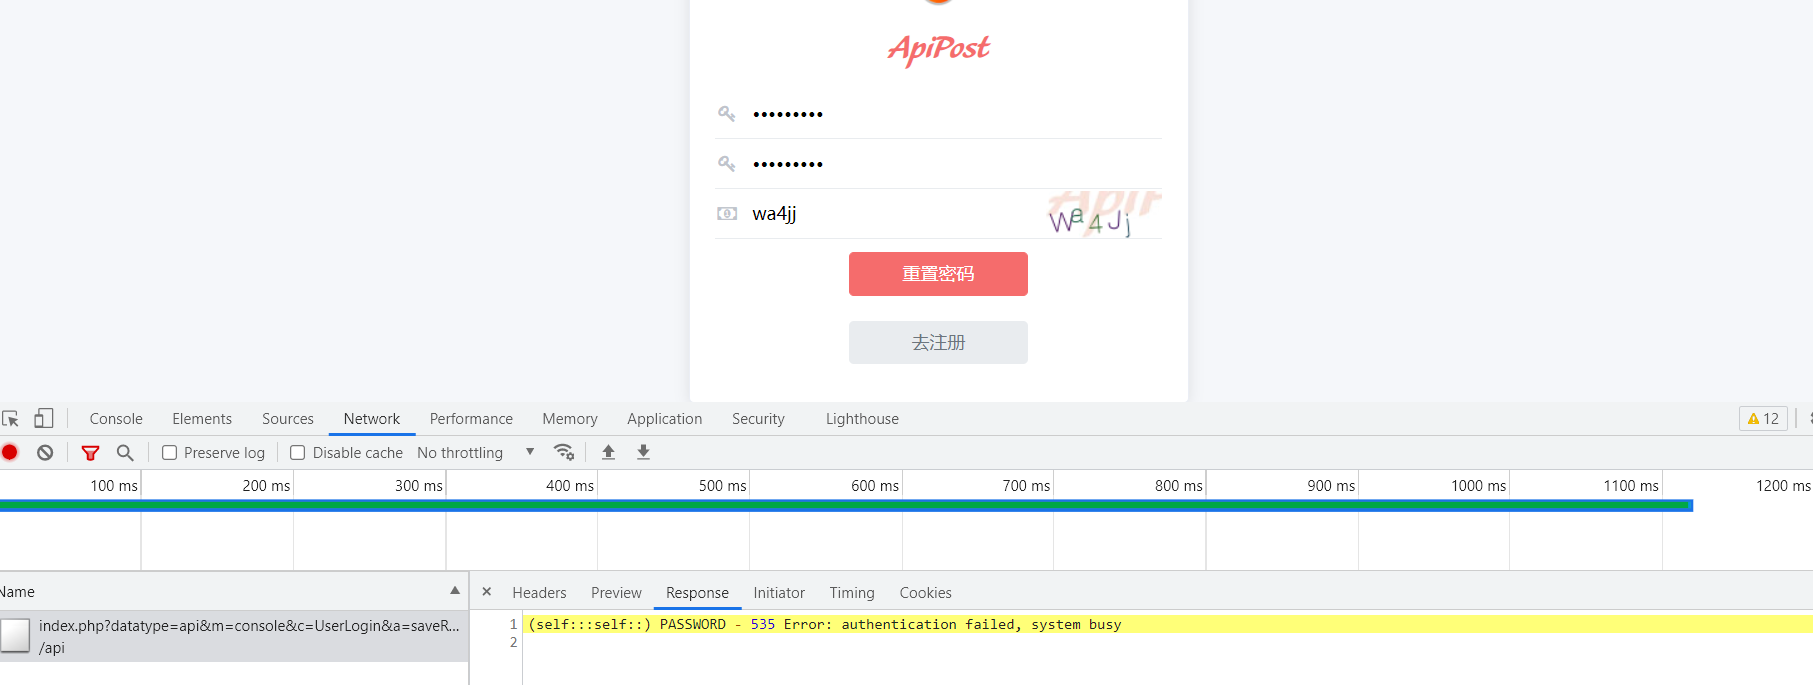
Task: Open the Security tab
Action: [758, 419]
